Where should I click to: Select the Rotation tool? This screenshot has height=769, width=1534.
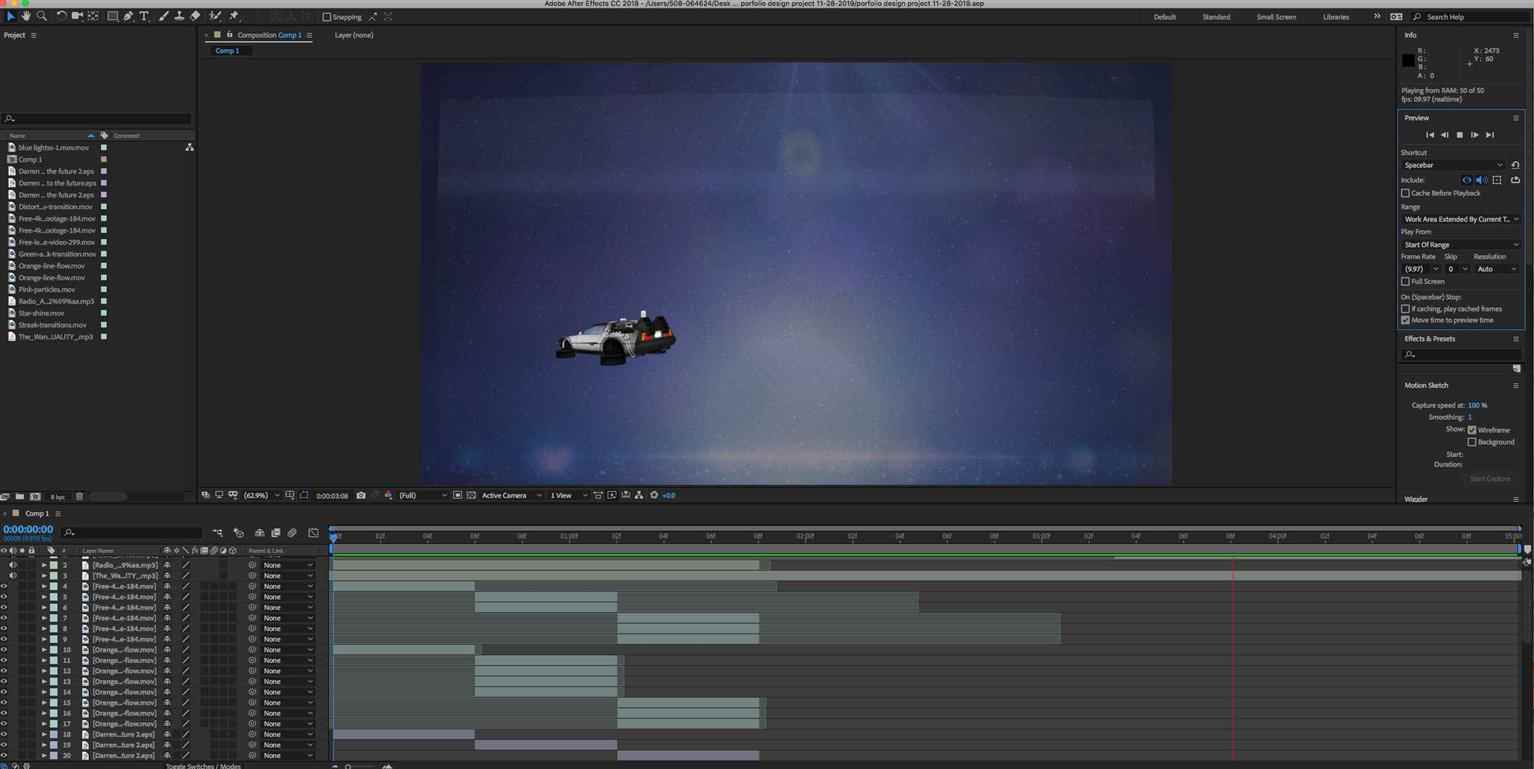61,16
